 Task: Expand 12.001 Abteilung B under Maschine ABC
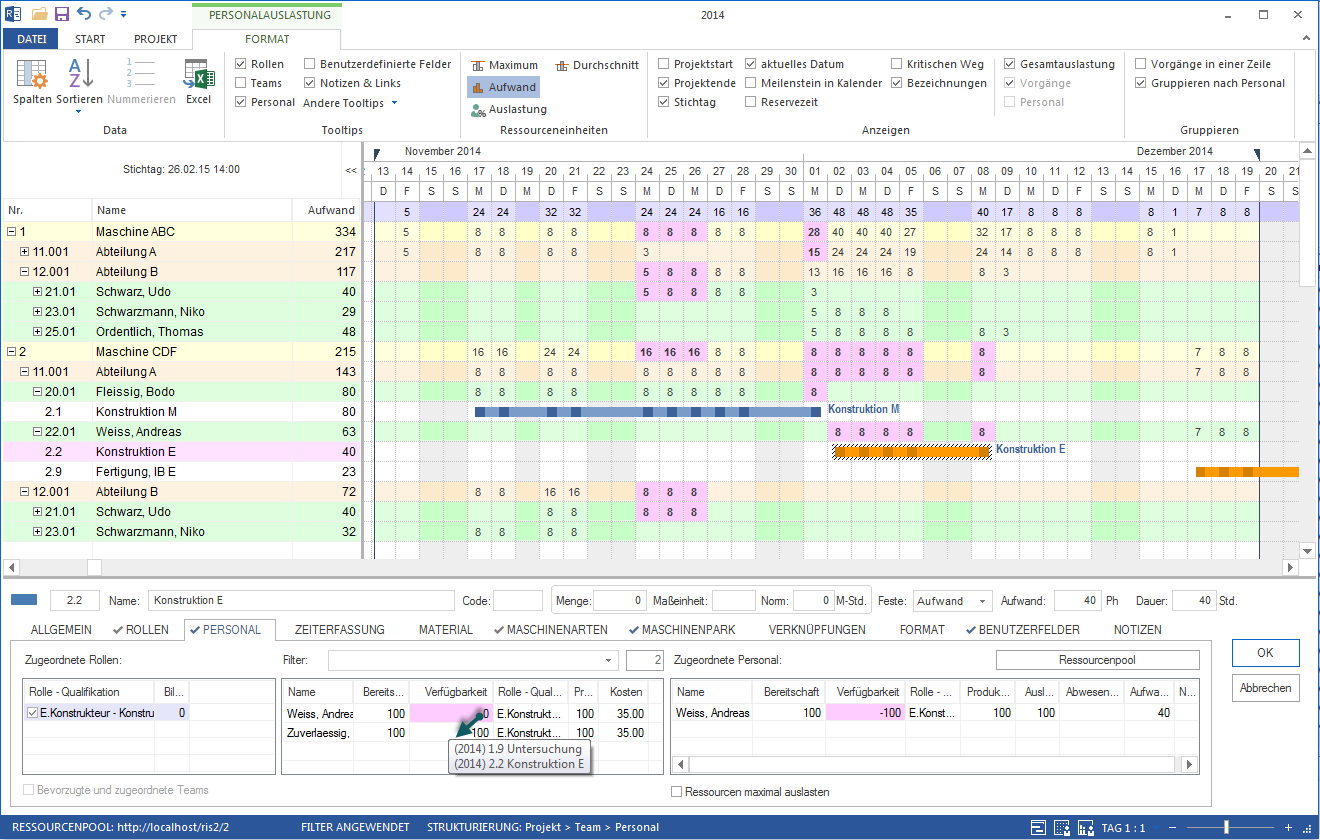[x=25, y=272]
